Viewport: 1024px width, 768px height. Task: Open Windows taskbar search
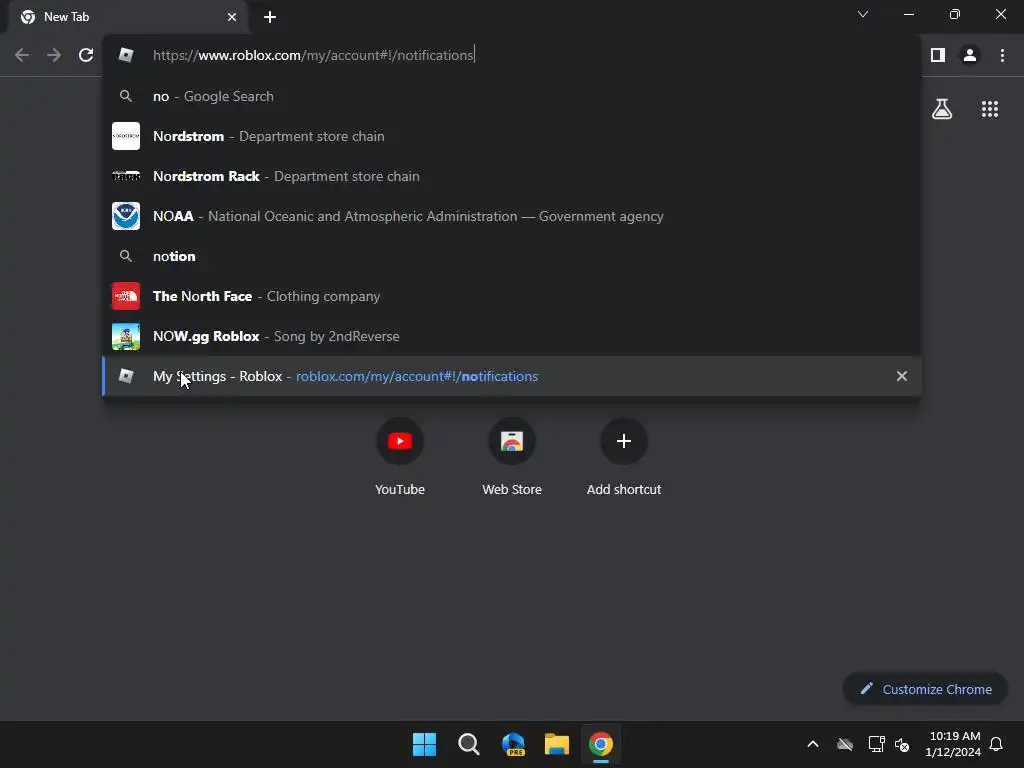coord(468,744)
